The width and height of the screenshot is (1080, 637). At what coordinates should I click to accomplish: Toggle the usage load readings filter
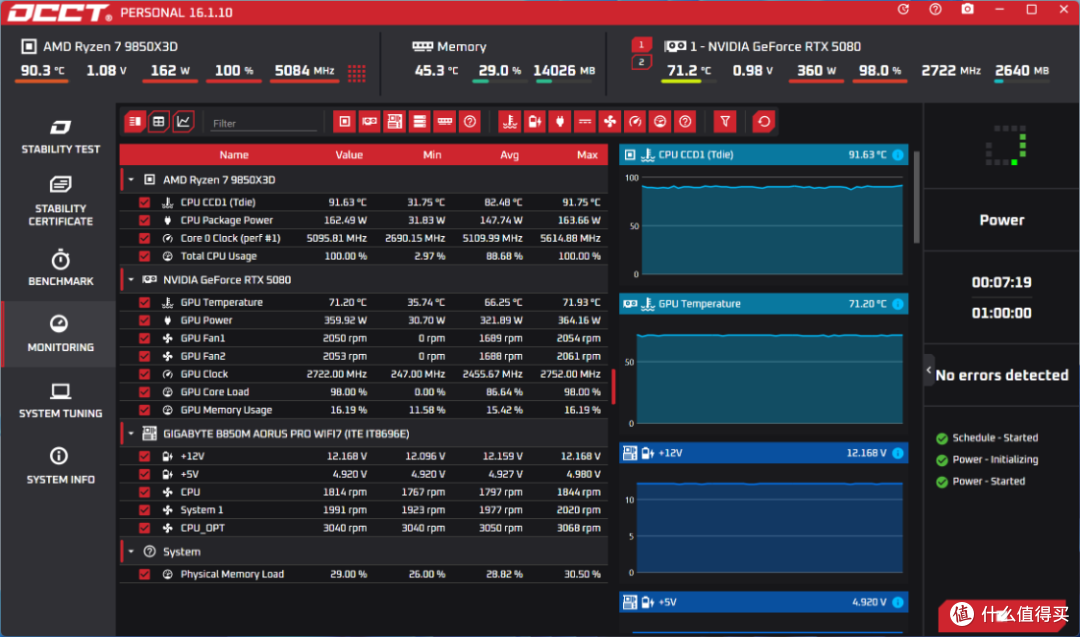[660, 122]
